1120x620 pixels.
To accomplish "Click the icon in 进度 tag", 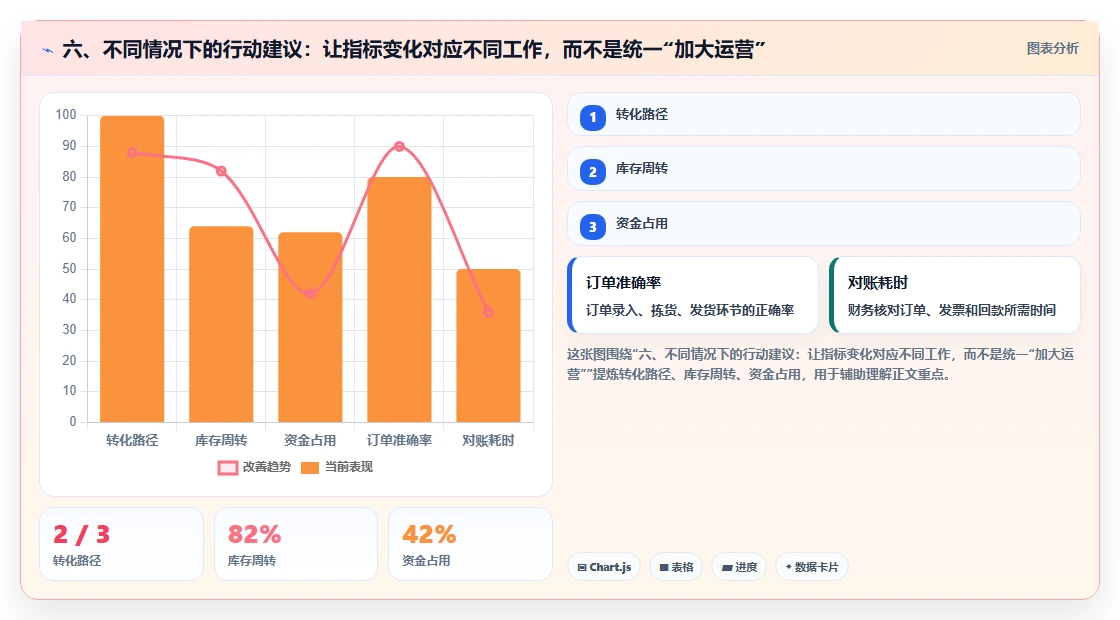I will pyautogui.click(x=726, y=567).
